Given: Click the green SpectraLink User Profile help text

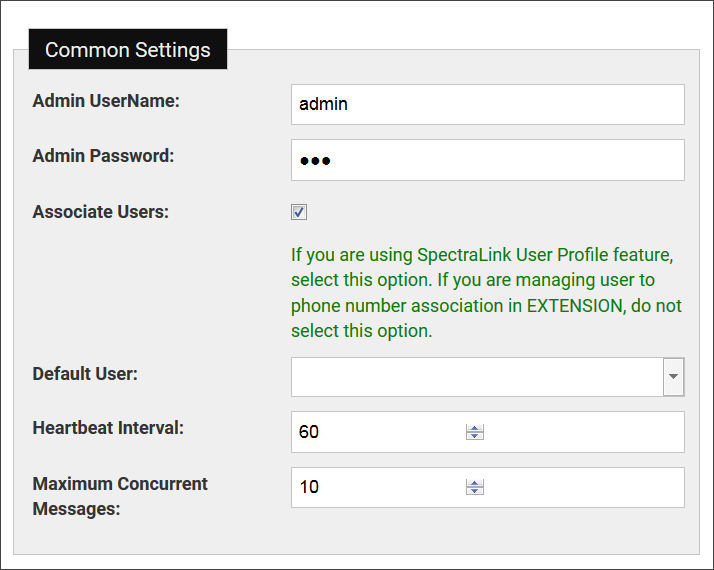Looking at the screenshot, I should 486,292.
